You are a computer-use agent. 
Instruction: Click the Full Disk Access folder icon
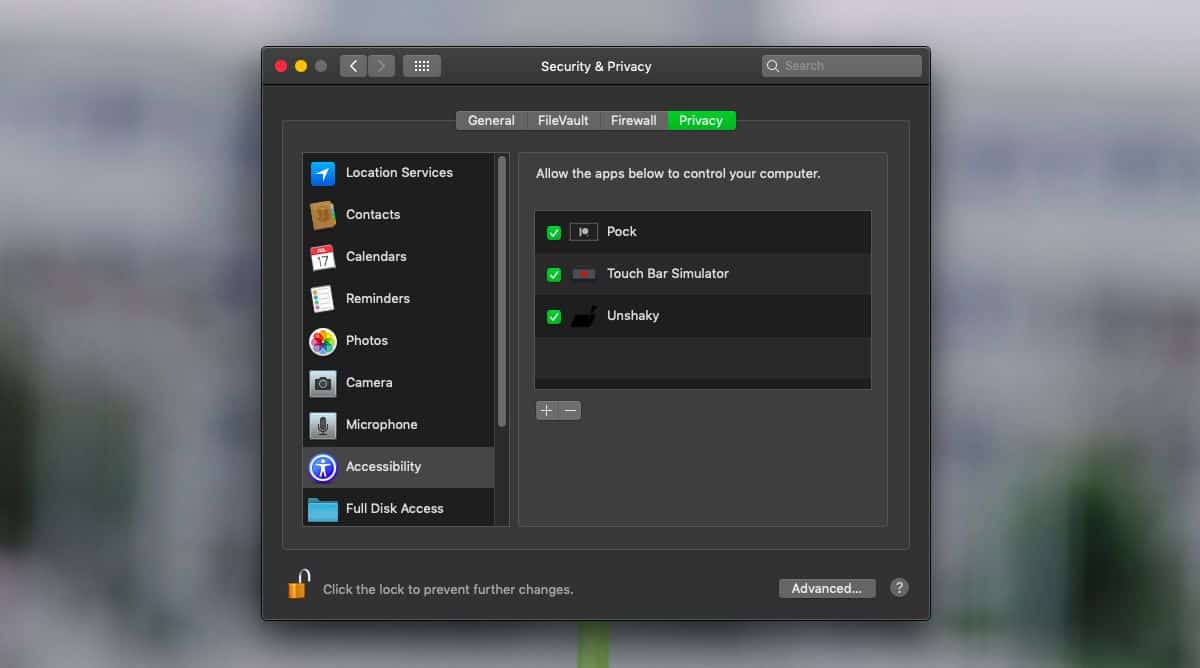click(x=322, y=509)
